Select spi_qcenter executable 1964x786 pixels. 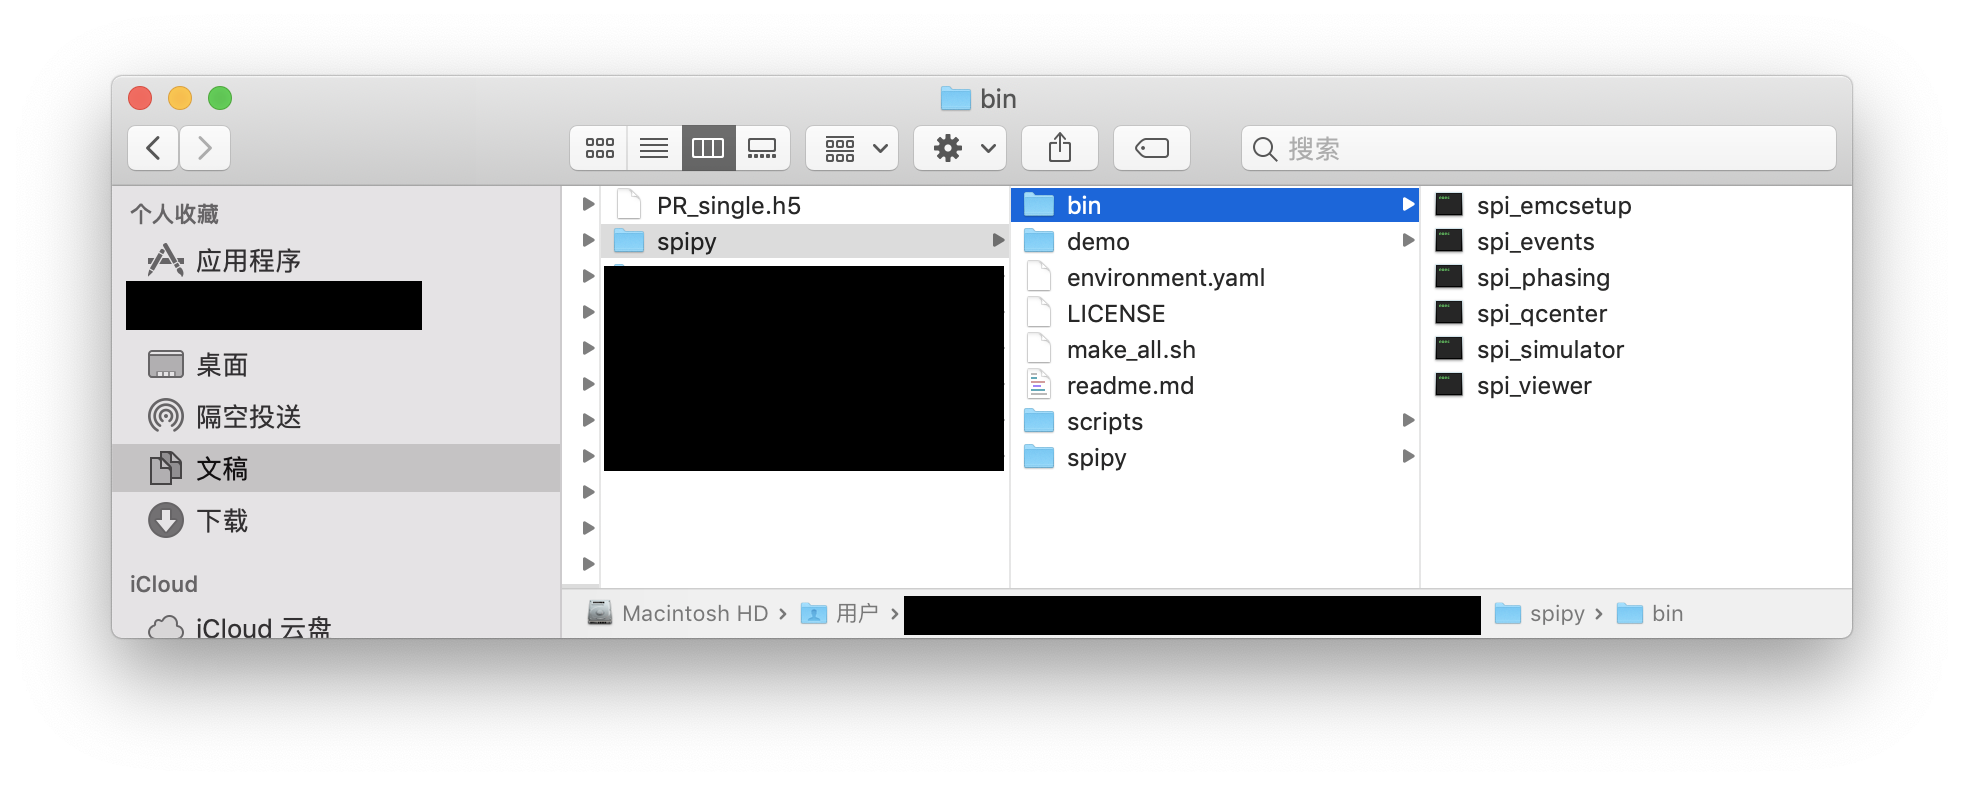click(x=1636, y=313)
